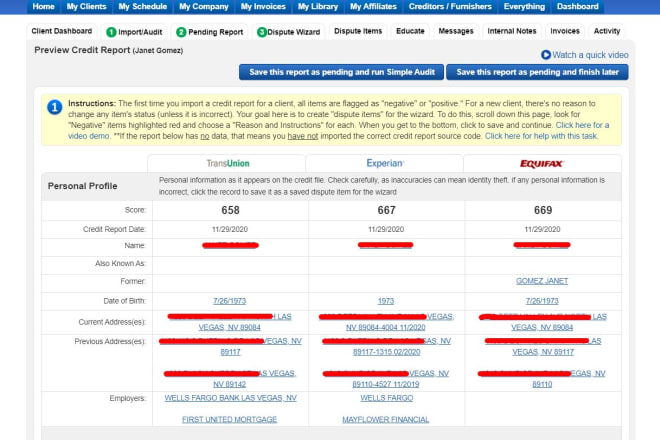Switch to the Client Dashboard tab

(x=62, y=31)
